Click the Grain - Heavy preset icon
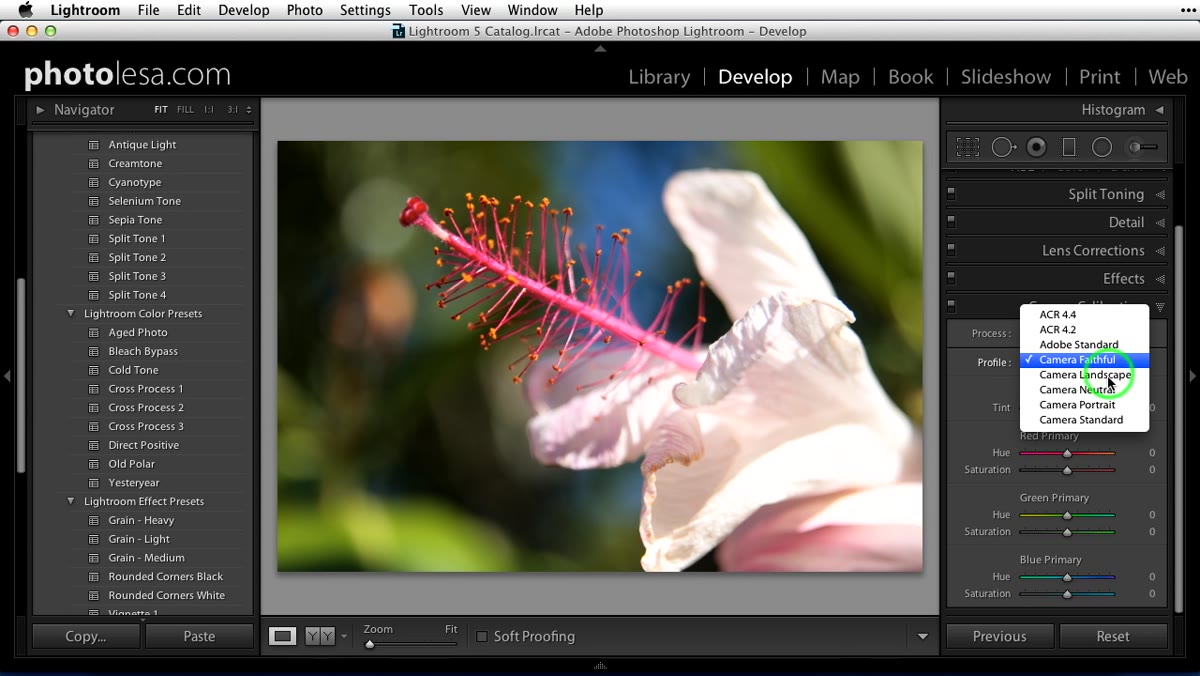Image resolution: width=1200 pixels, height=676 pixels. 94,521
